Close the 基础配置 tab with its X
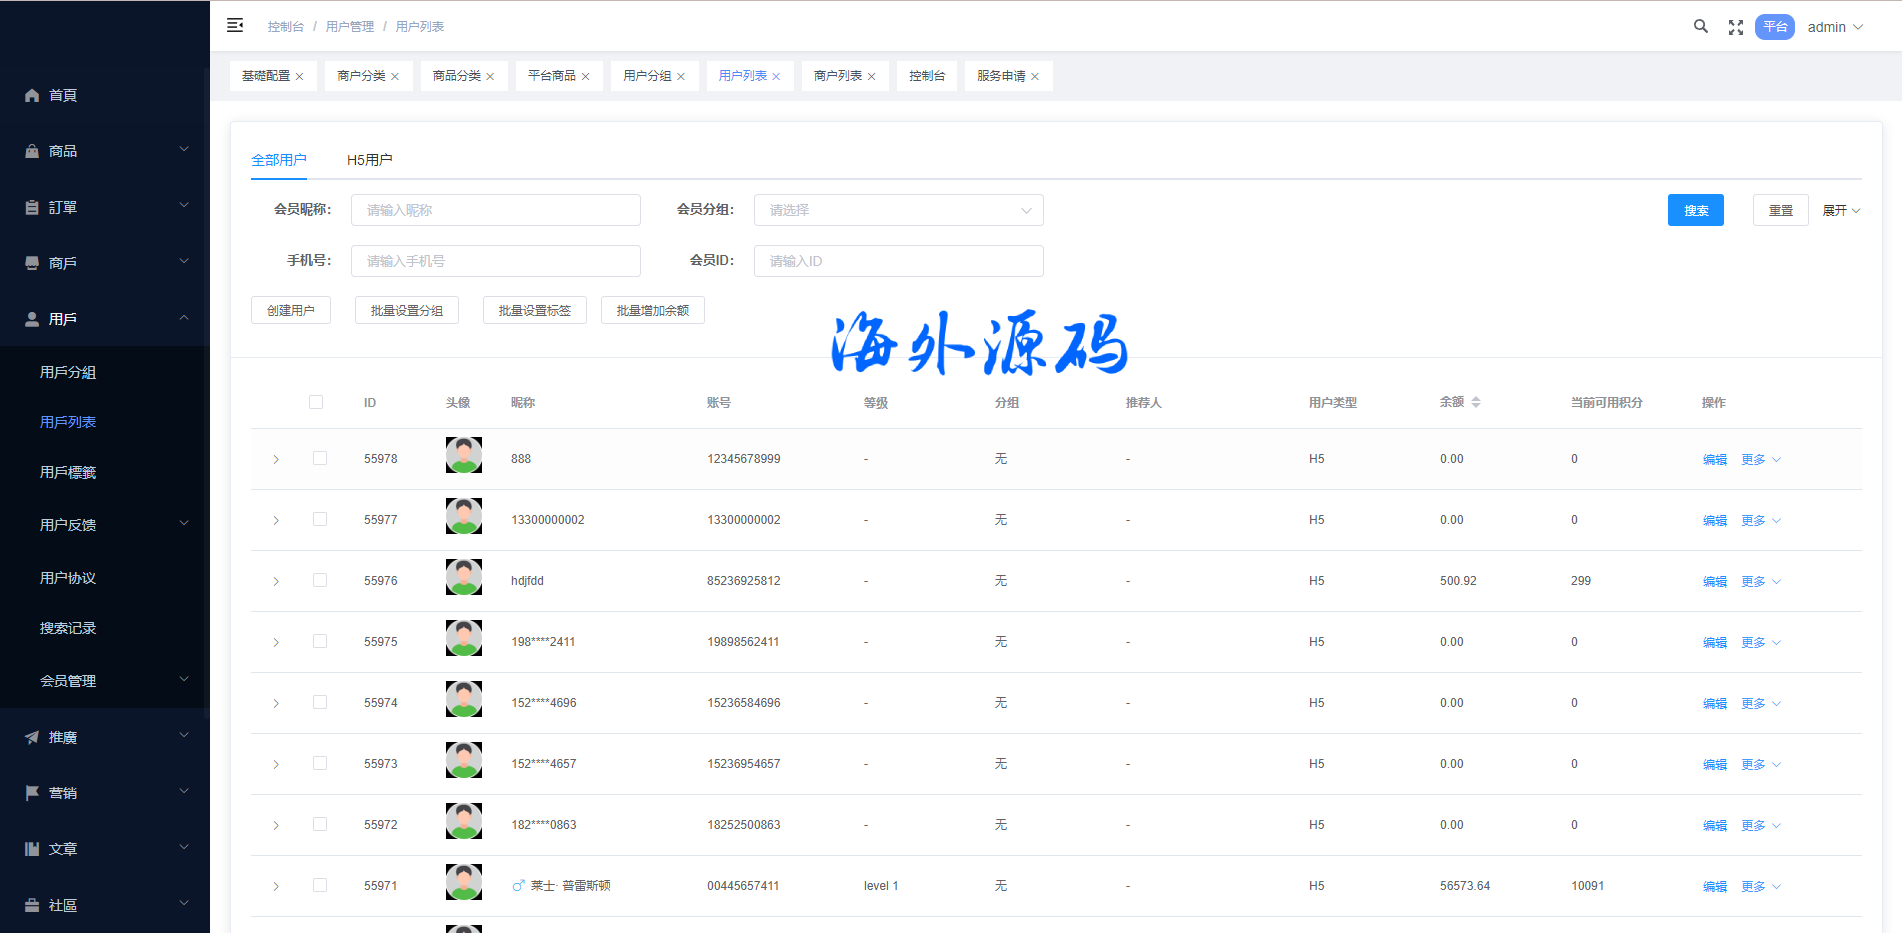Screen dimensions: 1902x933 coord(299,77)
